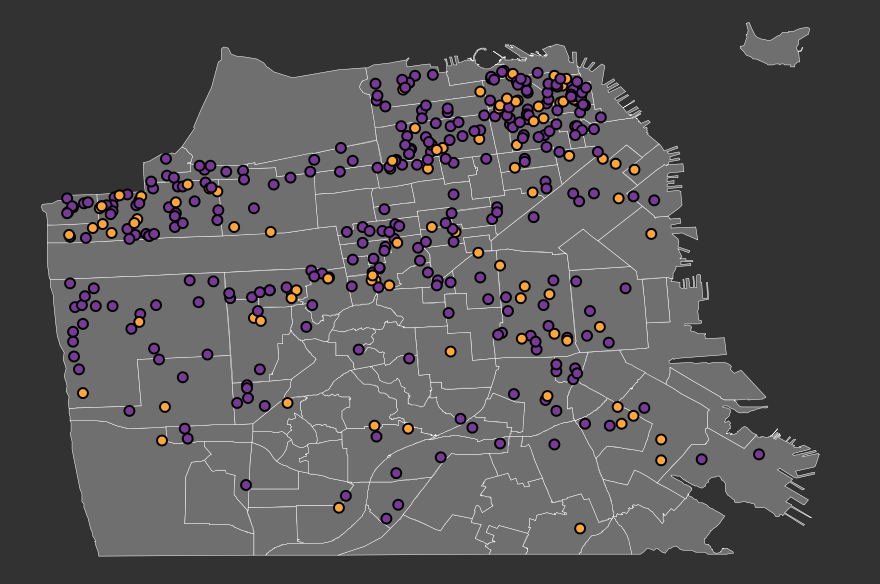The image size is (880, 584).
Task: Select the lone purple dot in the empty hills area west of center
Action: click(359, 350)
